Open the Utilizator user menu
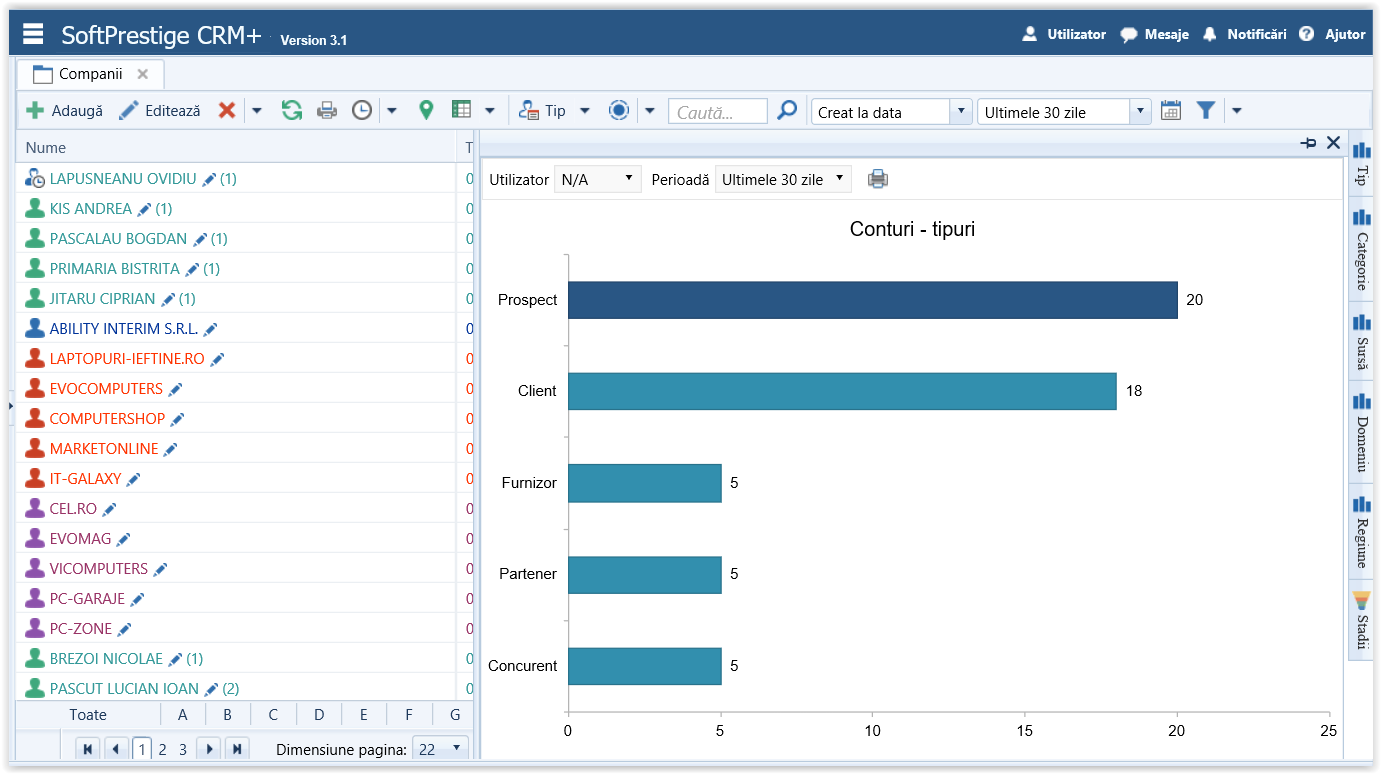1381x774 pixels. 1064,34
